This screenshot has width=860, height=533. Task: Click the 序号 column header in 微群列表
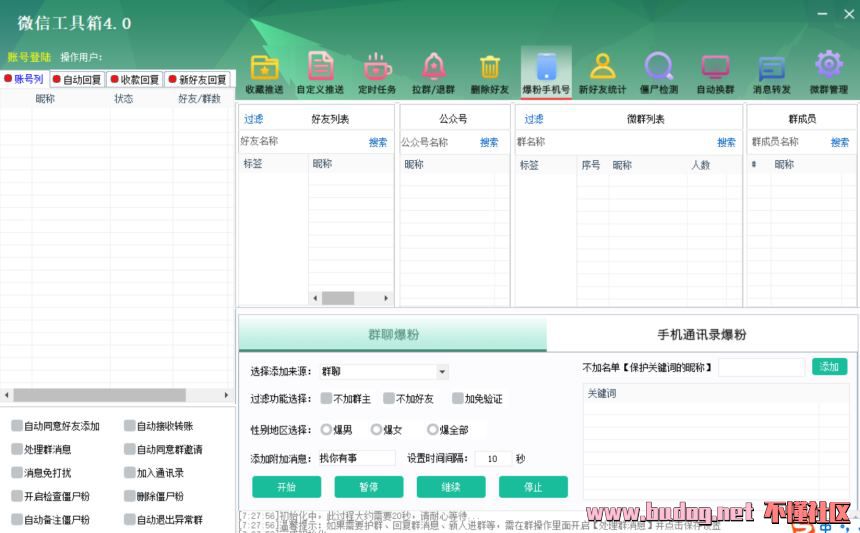click(x=591, y=165)
